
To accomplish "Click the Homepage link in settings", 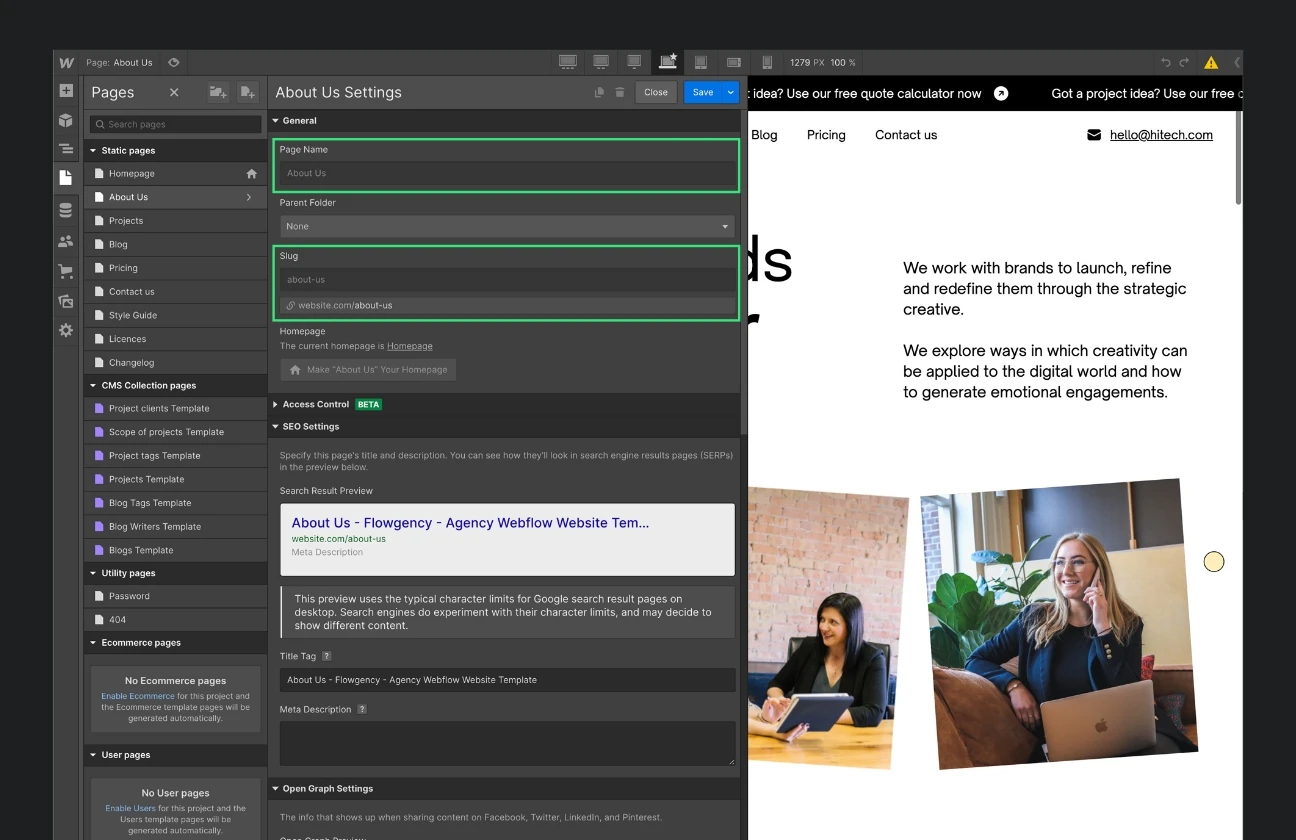I will 410,346.
